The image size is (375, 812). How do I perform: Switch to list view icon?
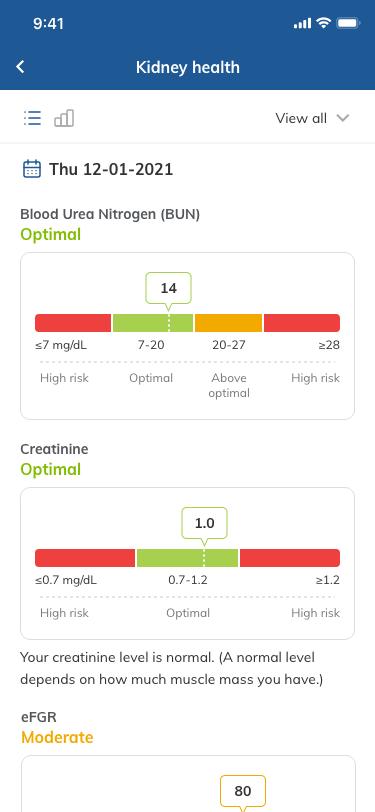pyautogui.click(x=32, y=118)
